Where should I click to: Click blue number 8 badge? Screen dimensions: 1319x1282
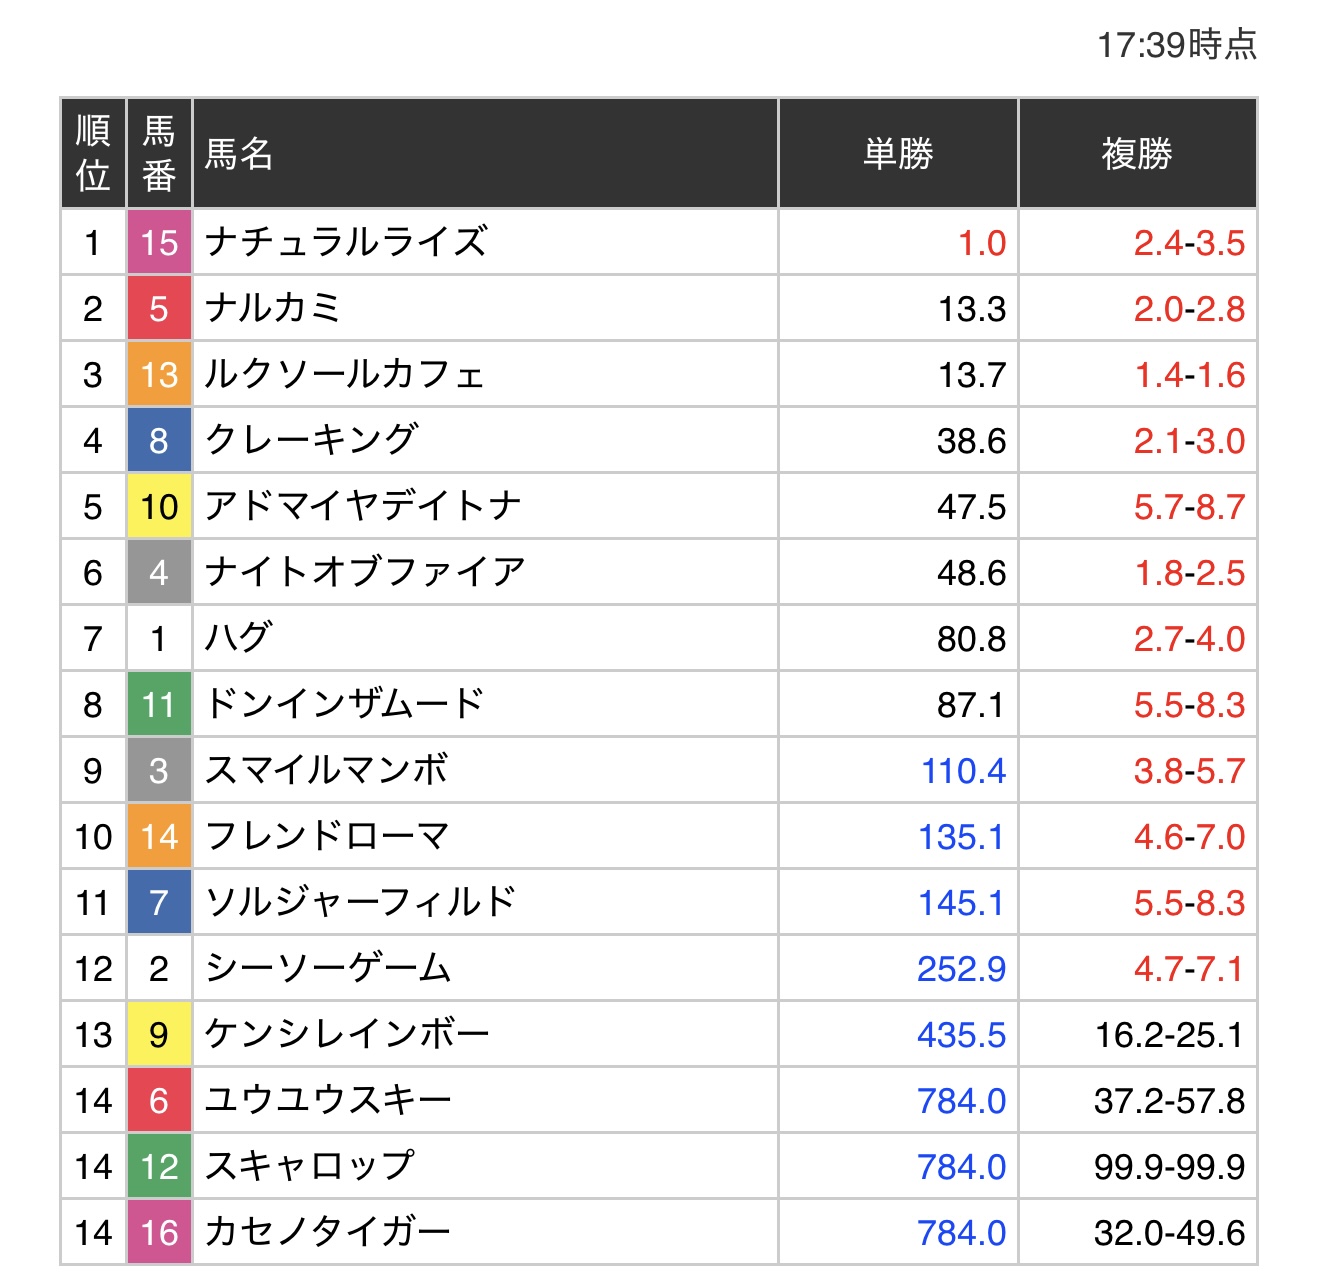pos(159,440)
